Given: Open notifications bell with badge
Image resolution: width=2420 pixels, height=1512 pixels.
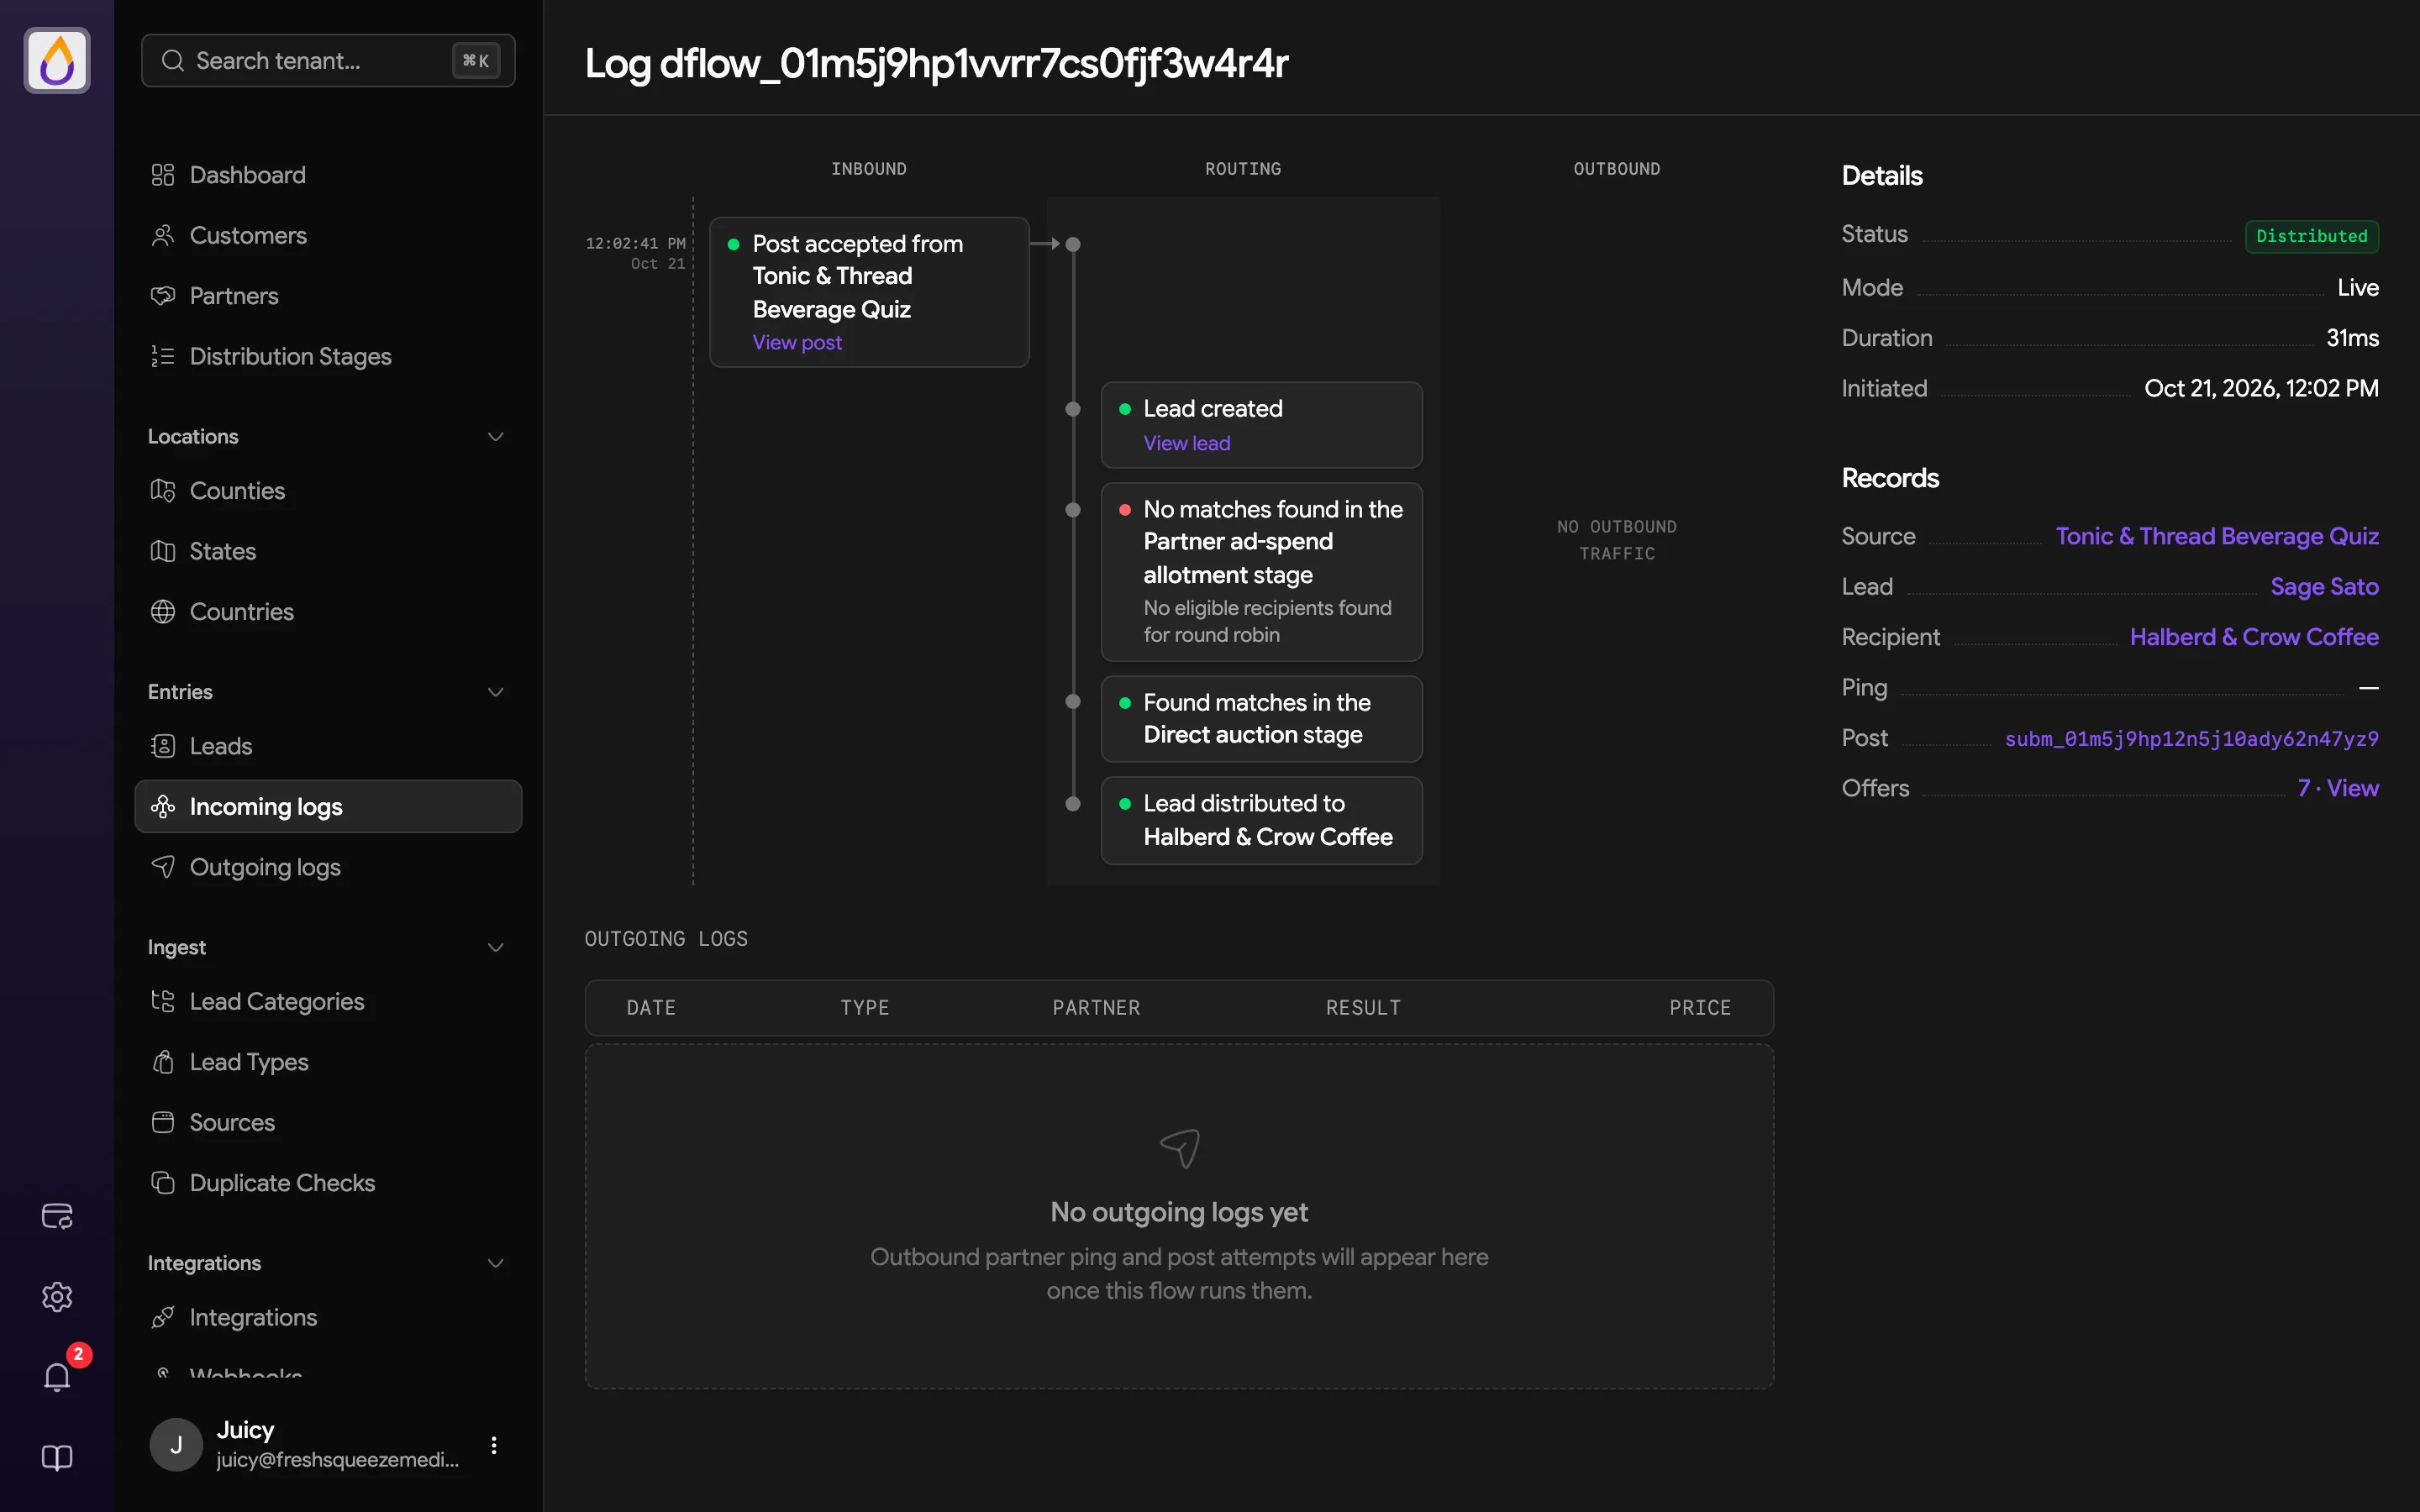Looking at the screenshot, I should tap(57, 1377).
